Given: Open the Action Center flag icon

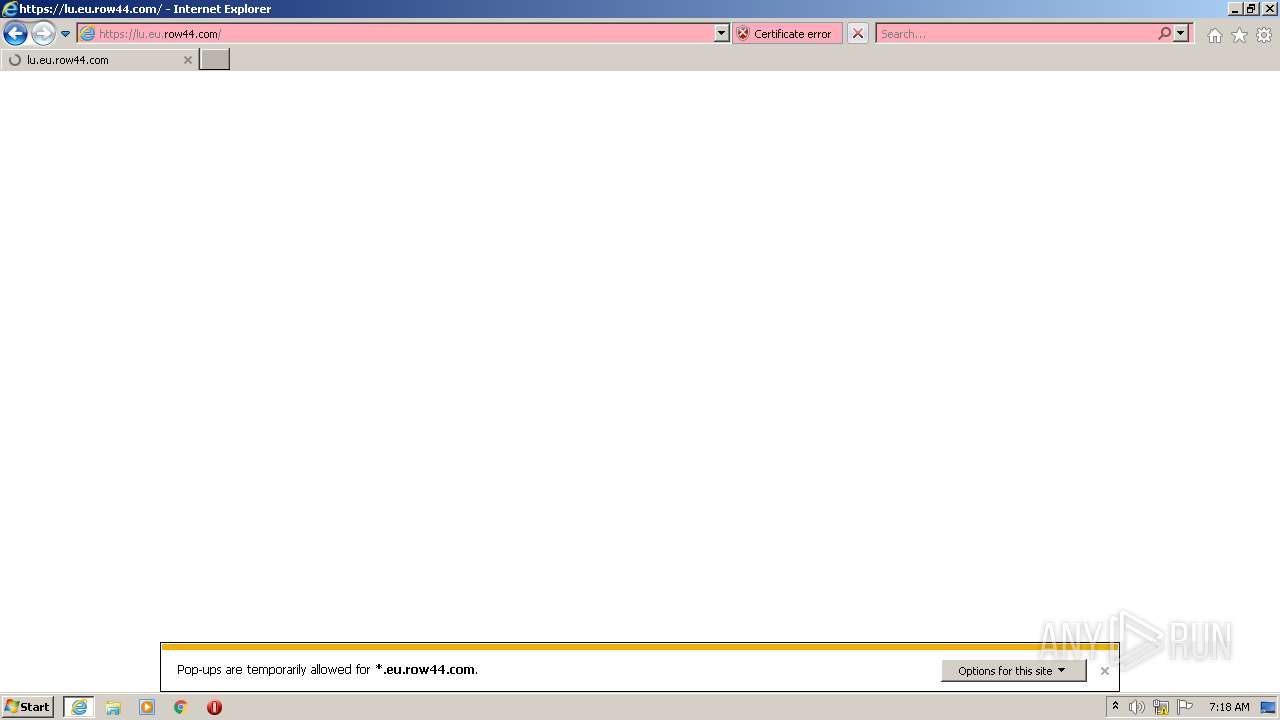Looking at the screenshot, I should 1185,707.
